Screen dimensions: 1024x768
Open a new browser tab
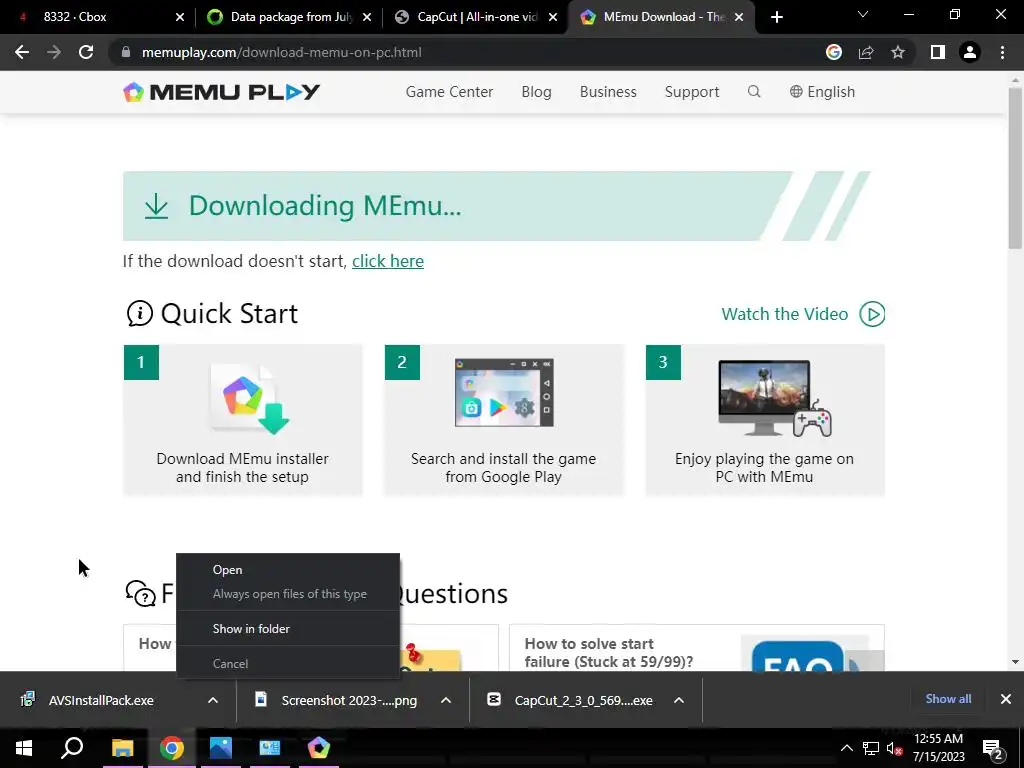coord(776,17)
